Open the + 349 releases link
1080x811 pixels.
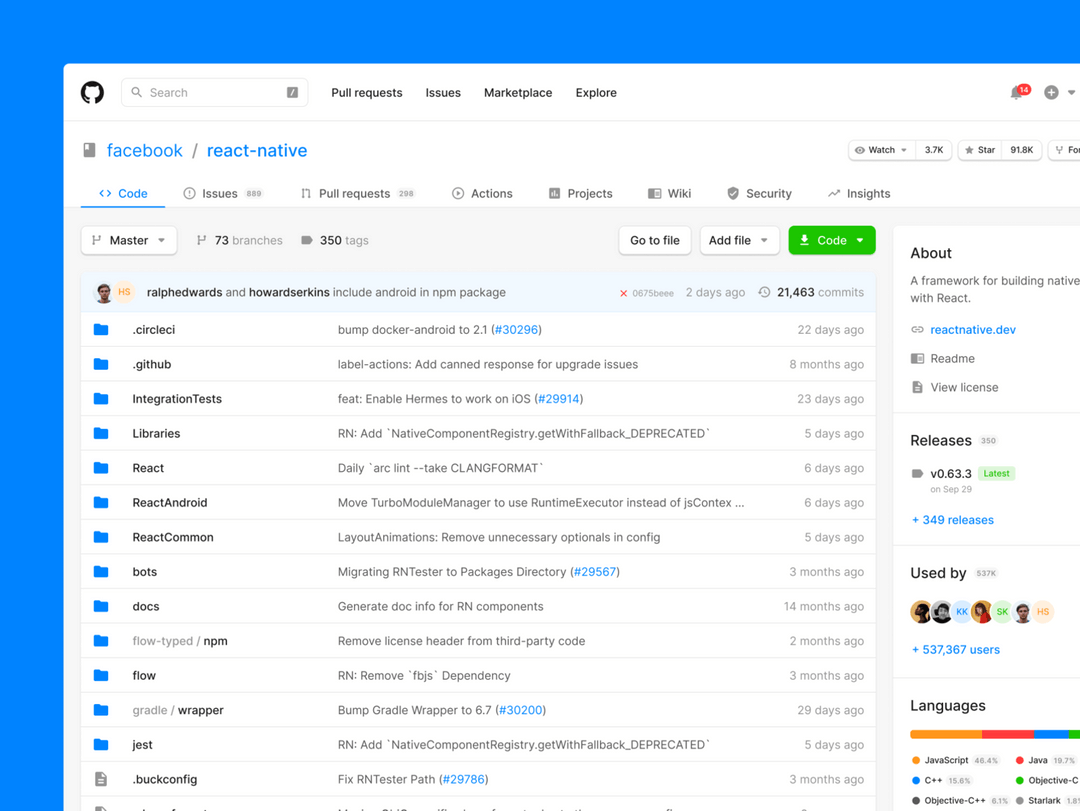point(952,520)
